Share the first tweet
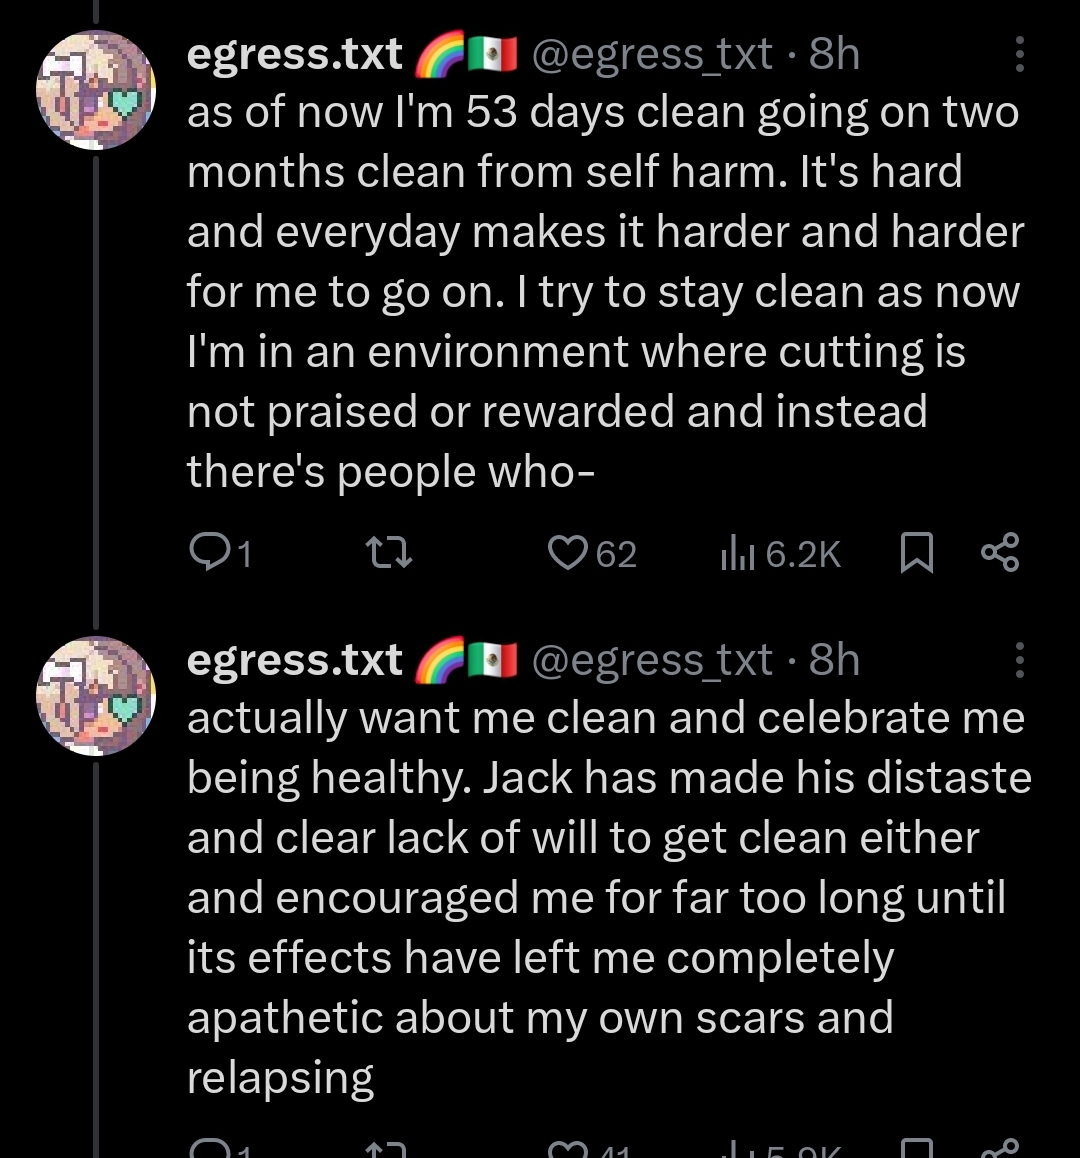1080x1158 pixels. point(1000,552)
